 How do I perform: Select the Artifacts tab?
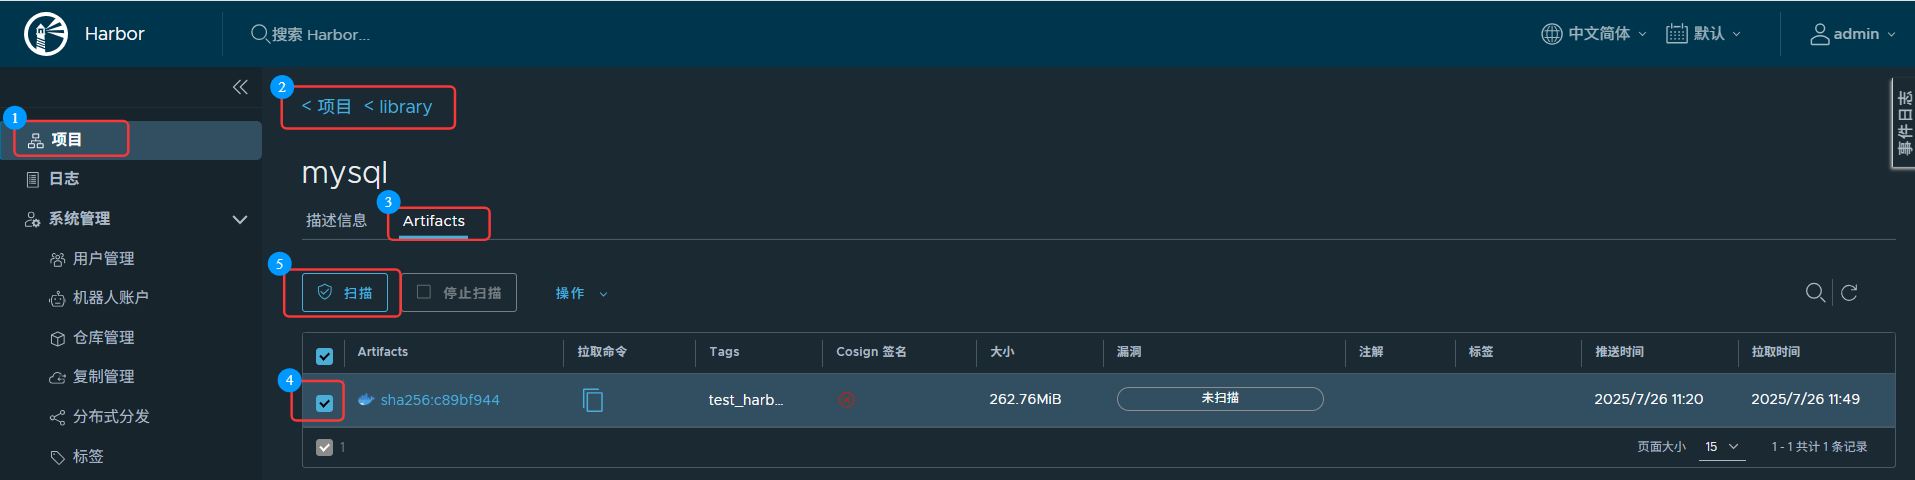pos(433,221)
